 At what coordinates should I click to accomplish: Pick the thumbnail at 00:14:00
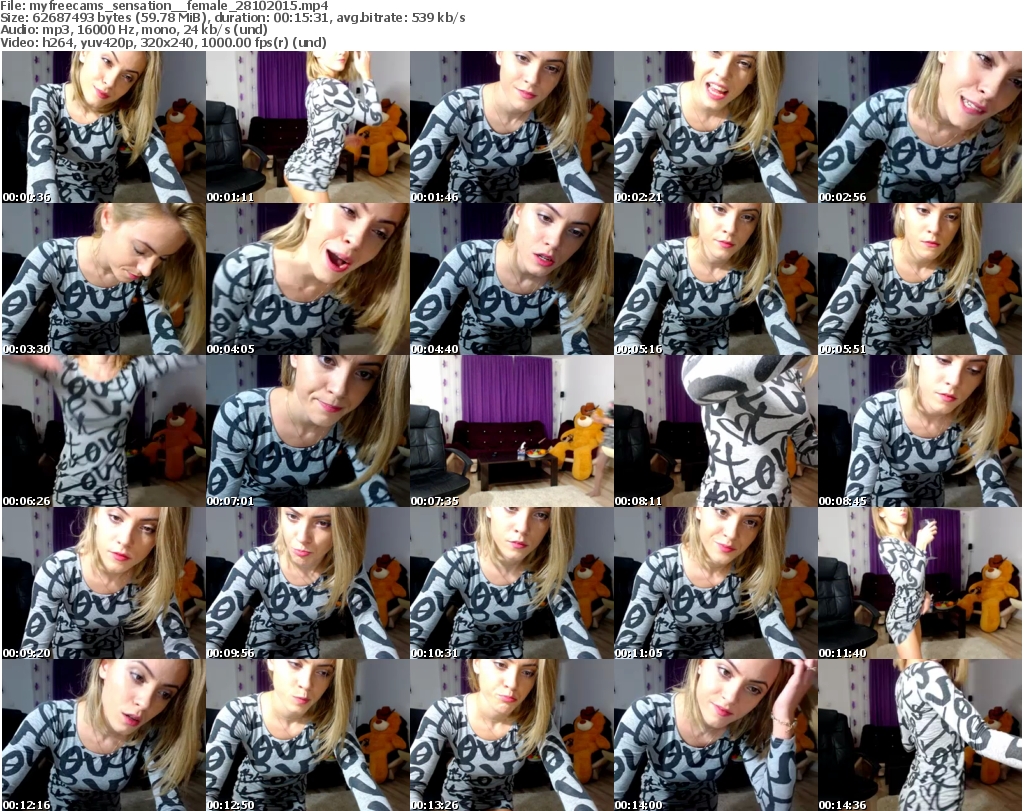click(x=715, y=735)
